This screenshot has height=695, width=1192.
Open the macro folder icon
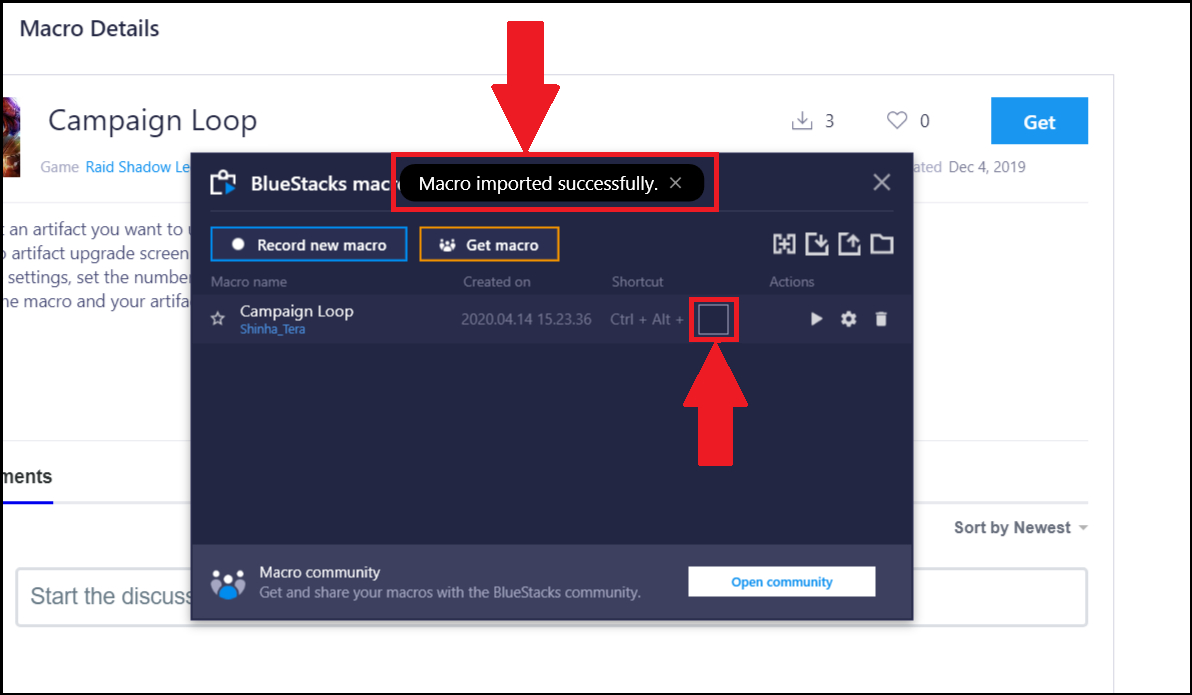point(882,244)
